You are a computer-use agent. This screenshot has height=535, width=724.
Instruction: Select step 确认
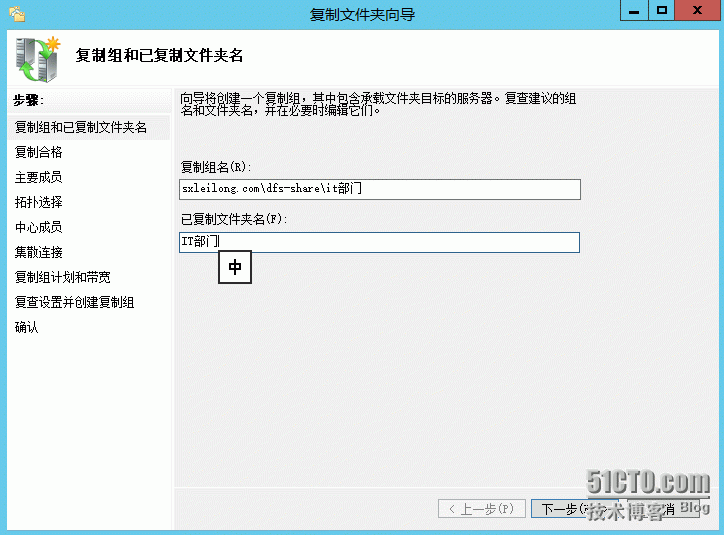[26, 327]
